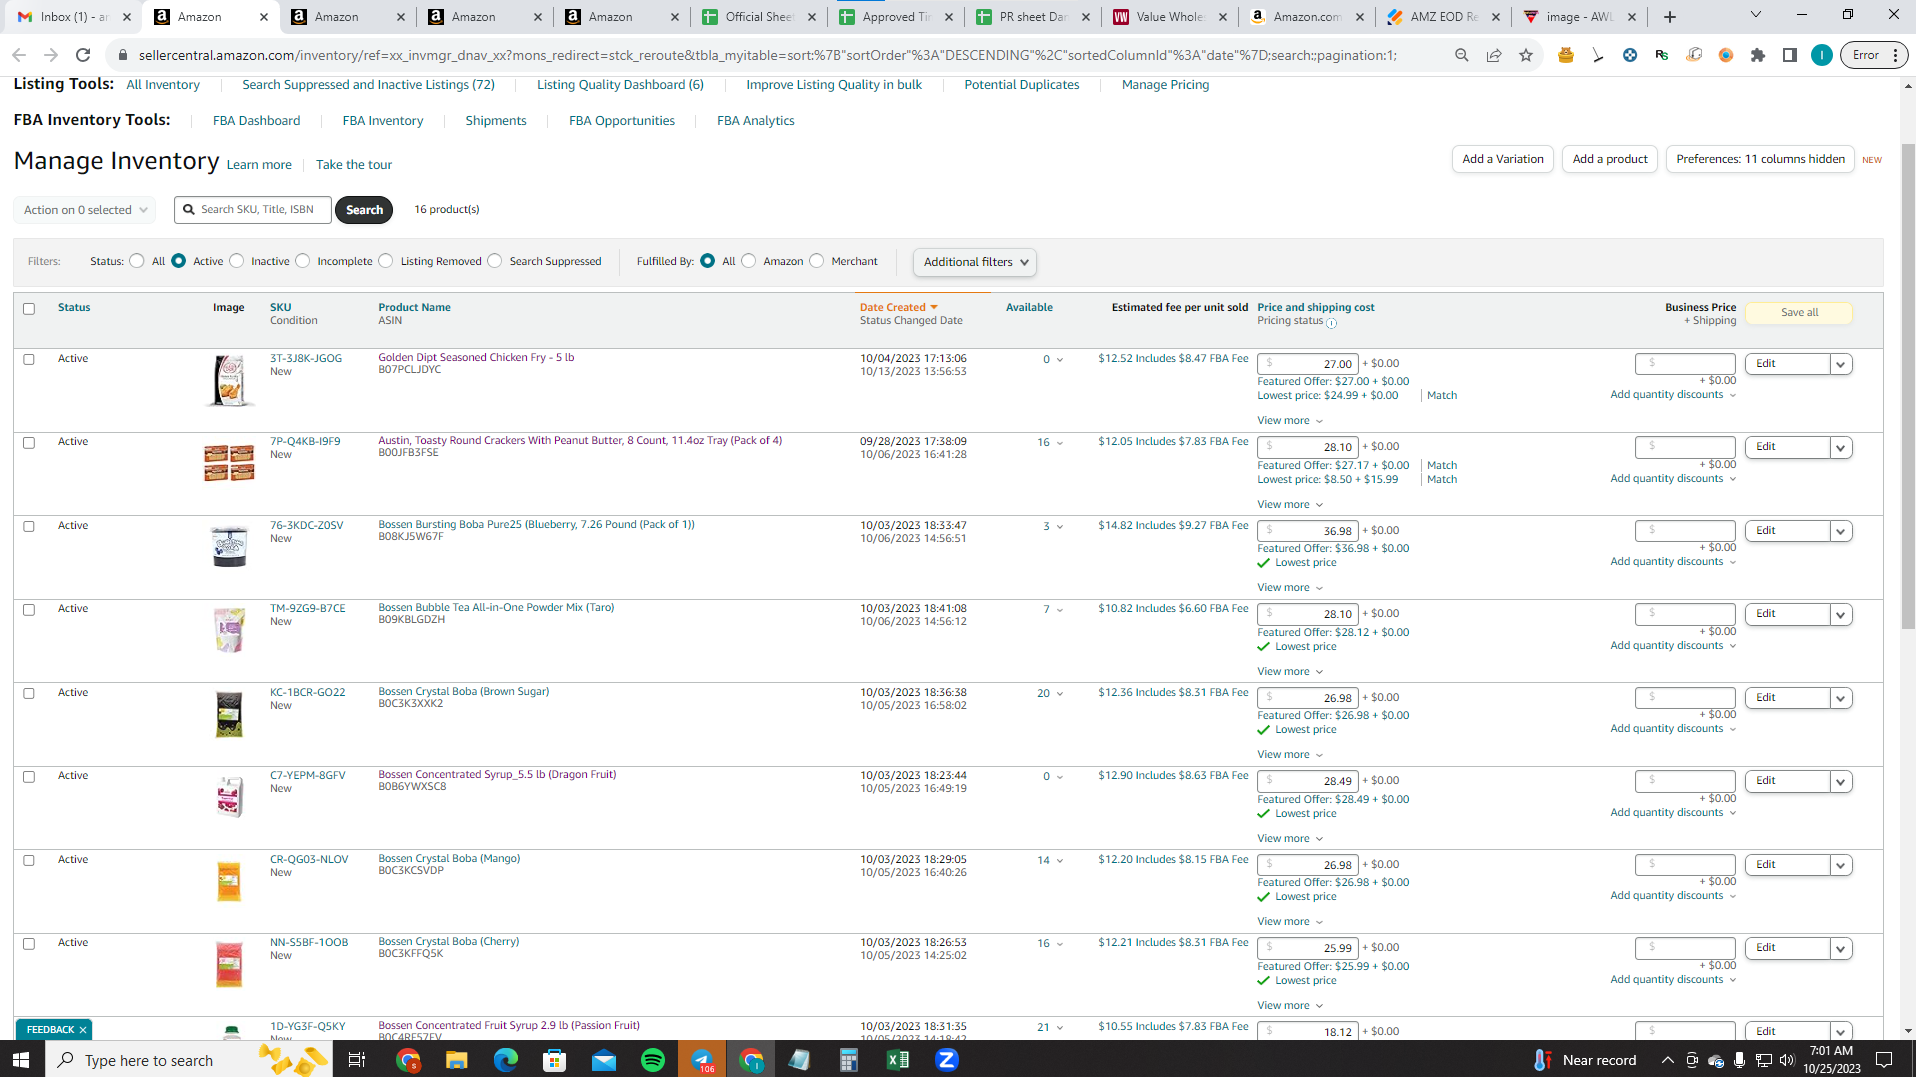The height and width of the screenshot is (1077, 1916).
Task: Open browser profile avatar
Action: (1822, 55)
